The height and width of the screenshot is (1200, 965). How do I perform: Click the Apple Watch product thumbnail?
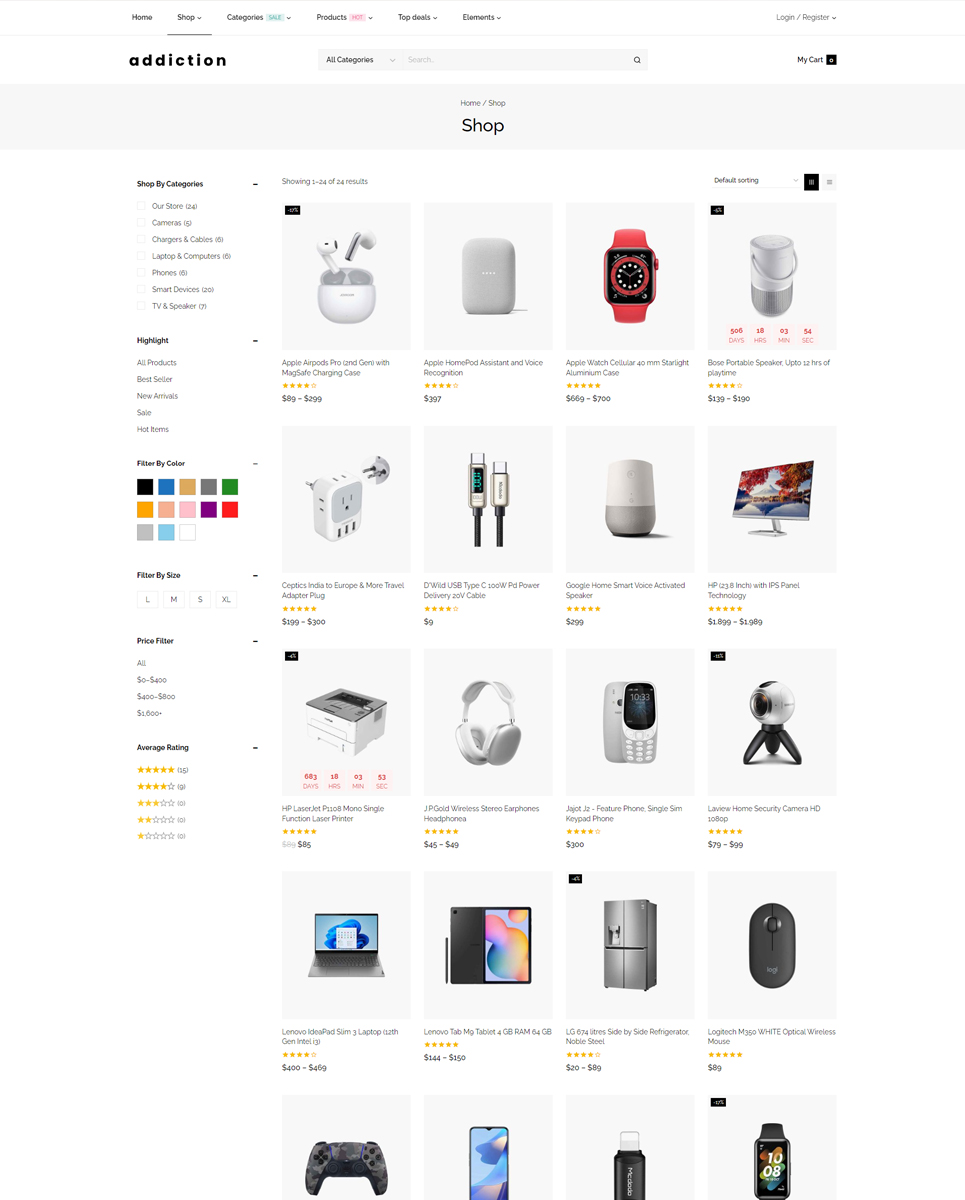[x=630, y=277]
